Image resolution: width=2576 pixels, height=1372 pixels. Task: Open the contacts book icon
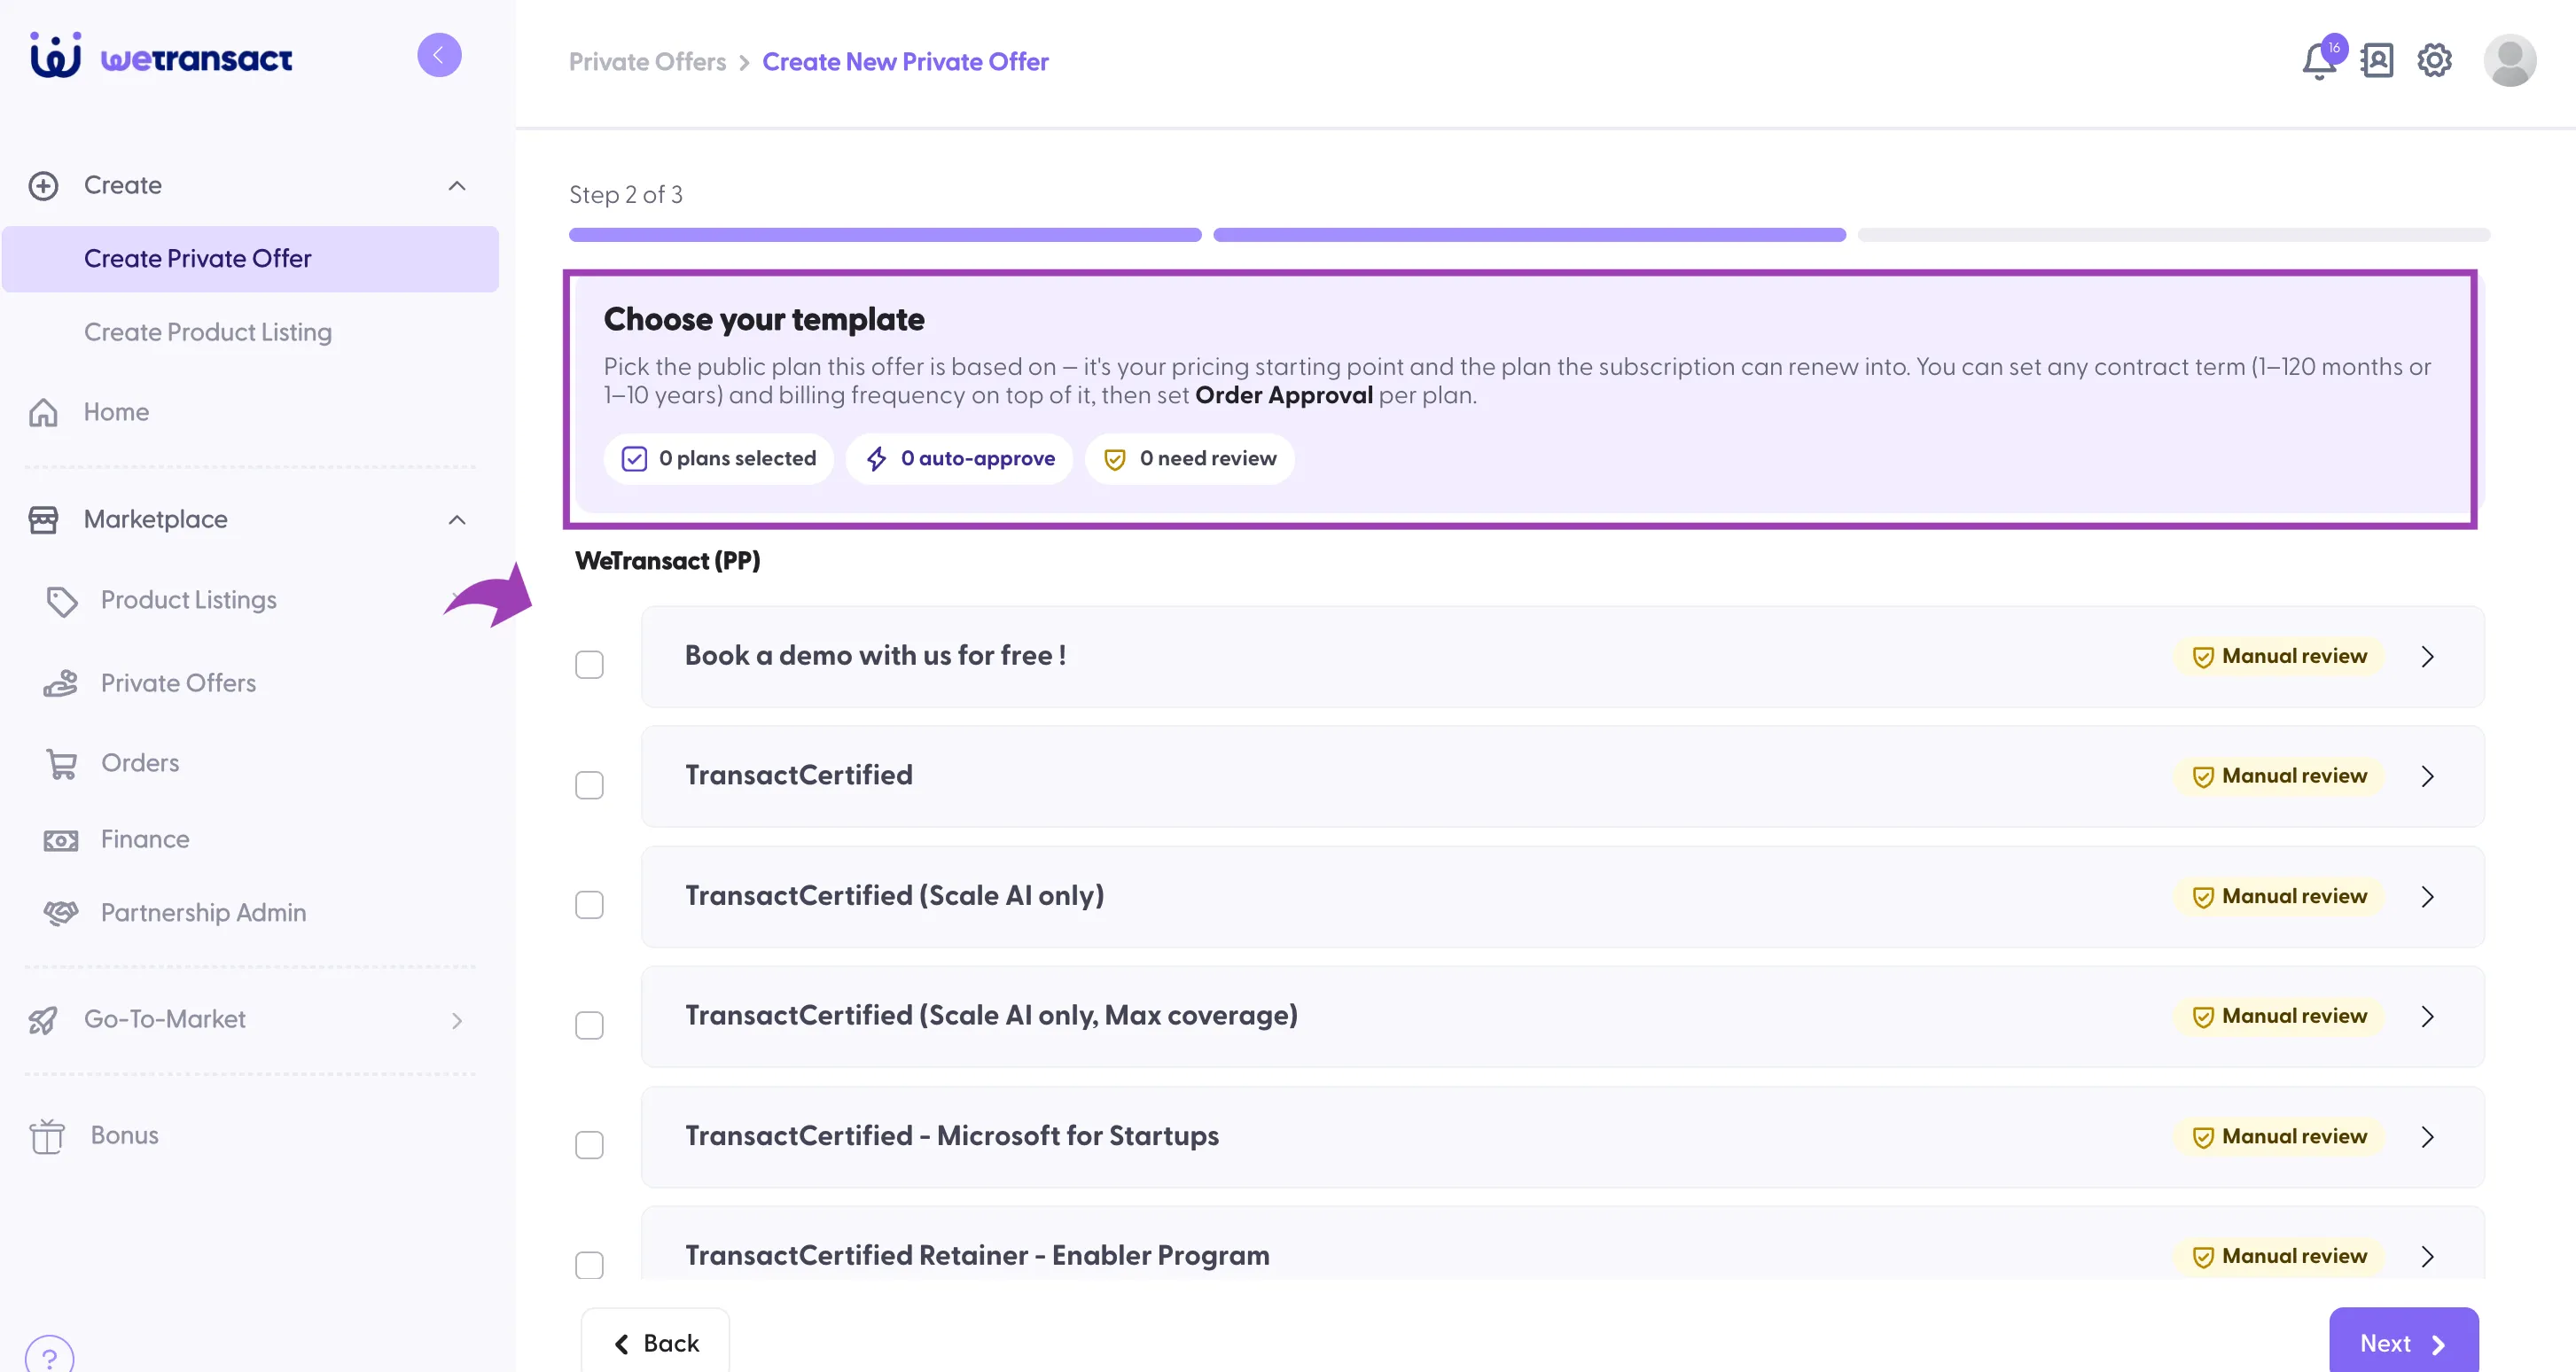pyautogui.click(x=2377, y=60)
